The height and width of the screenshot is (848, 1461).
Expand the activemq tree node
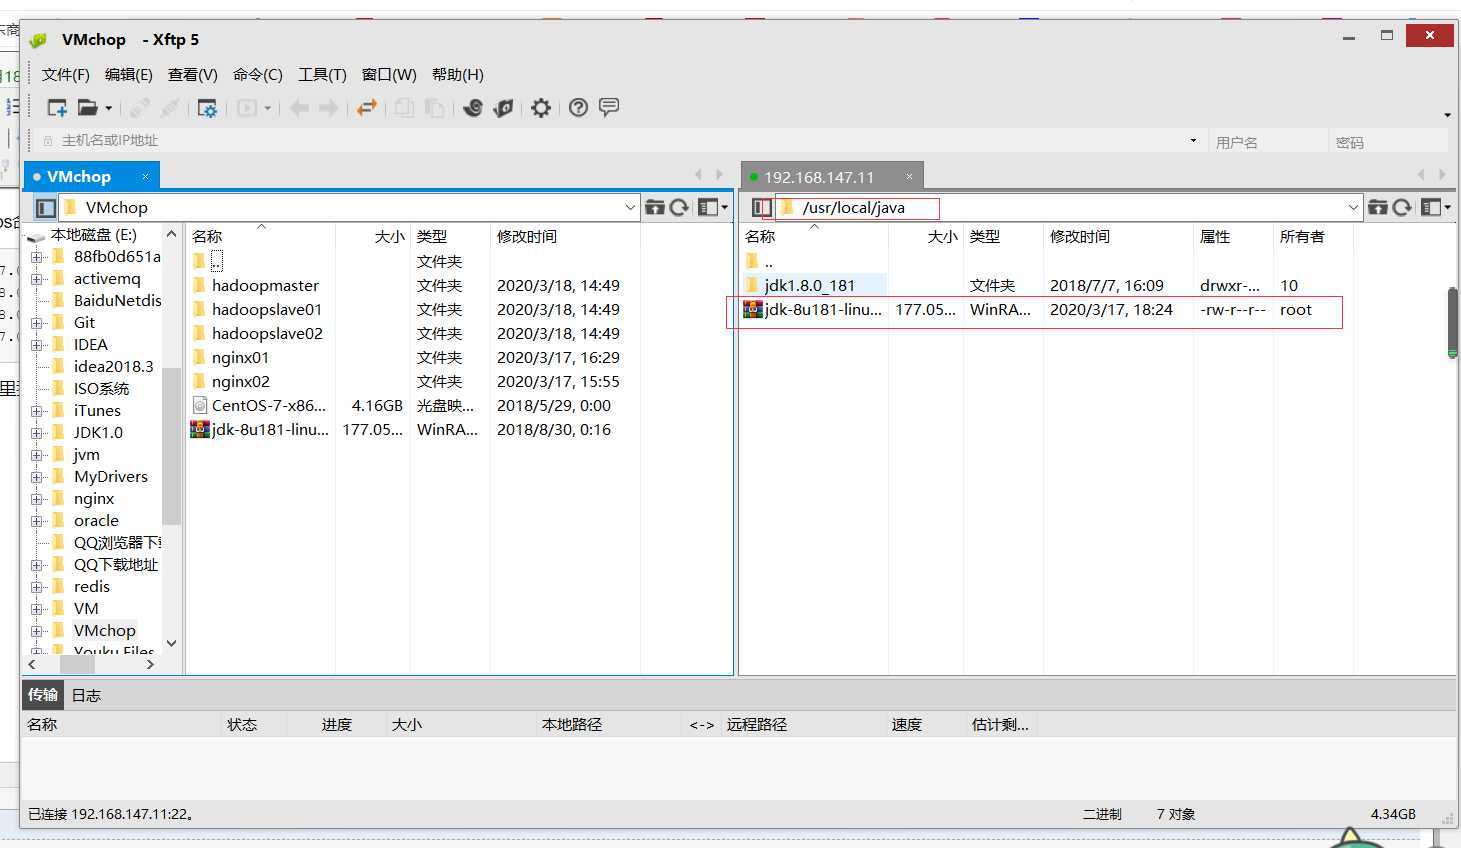36,279
